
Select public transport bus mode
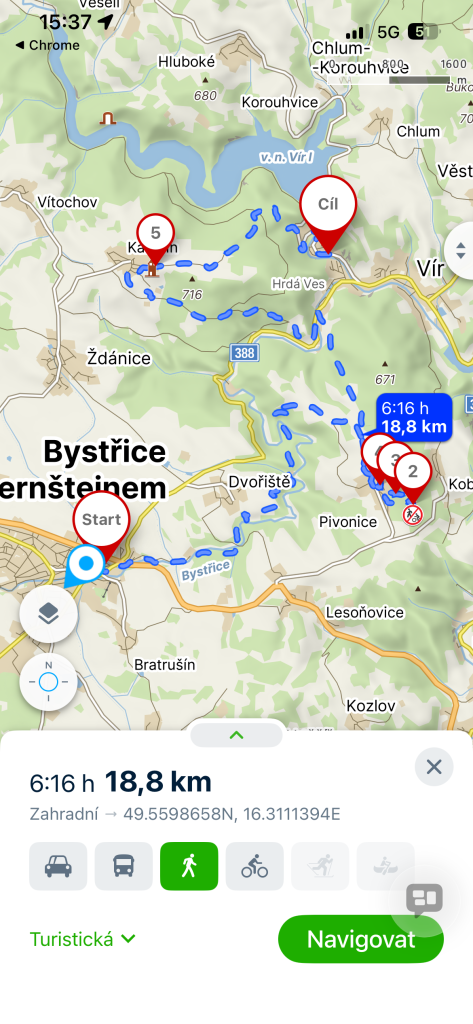click(123, 866)
